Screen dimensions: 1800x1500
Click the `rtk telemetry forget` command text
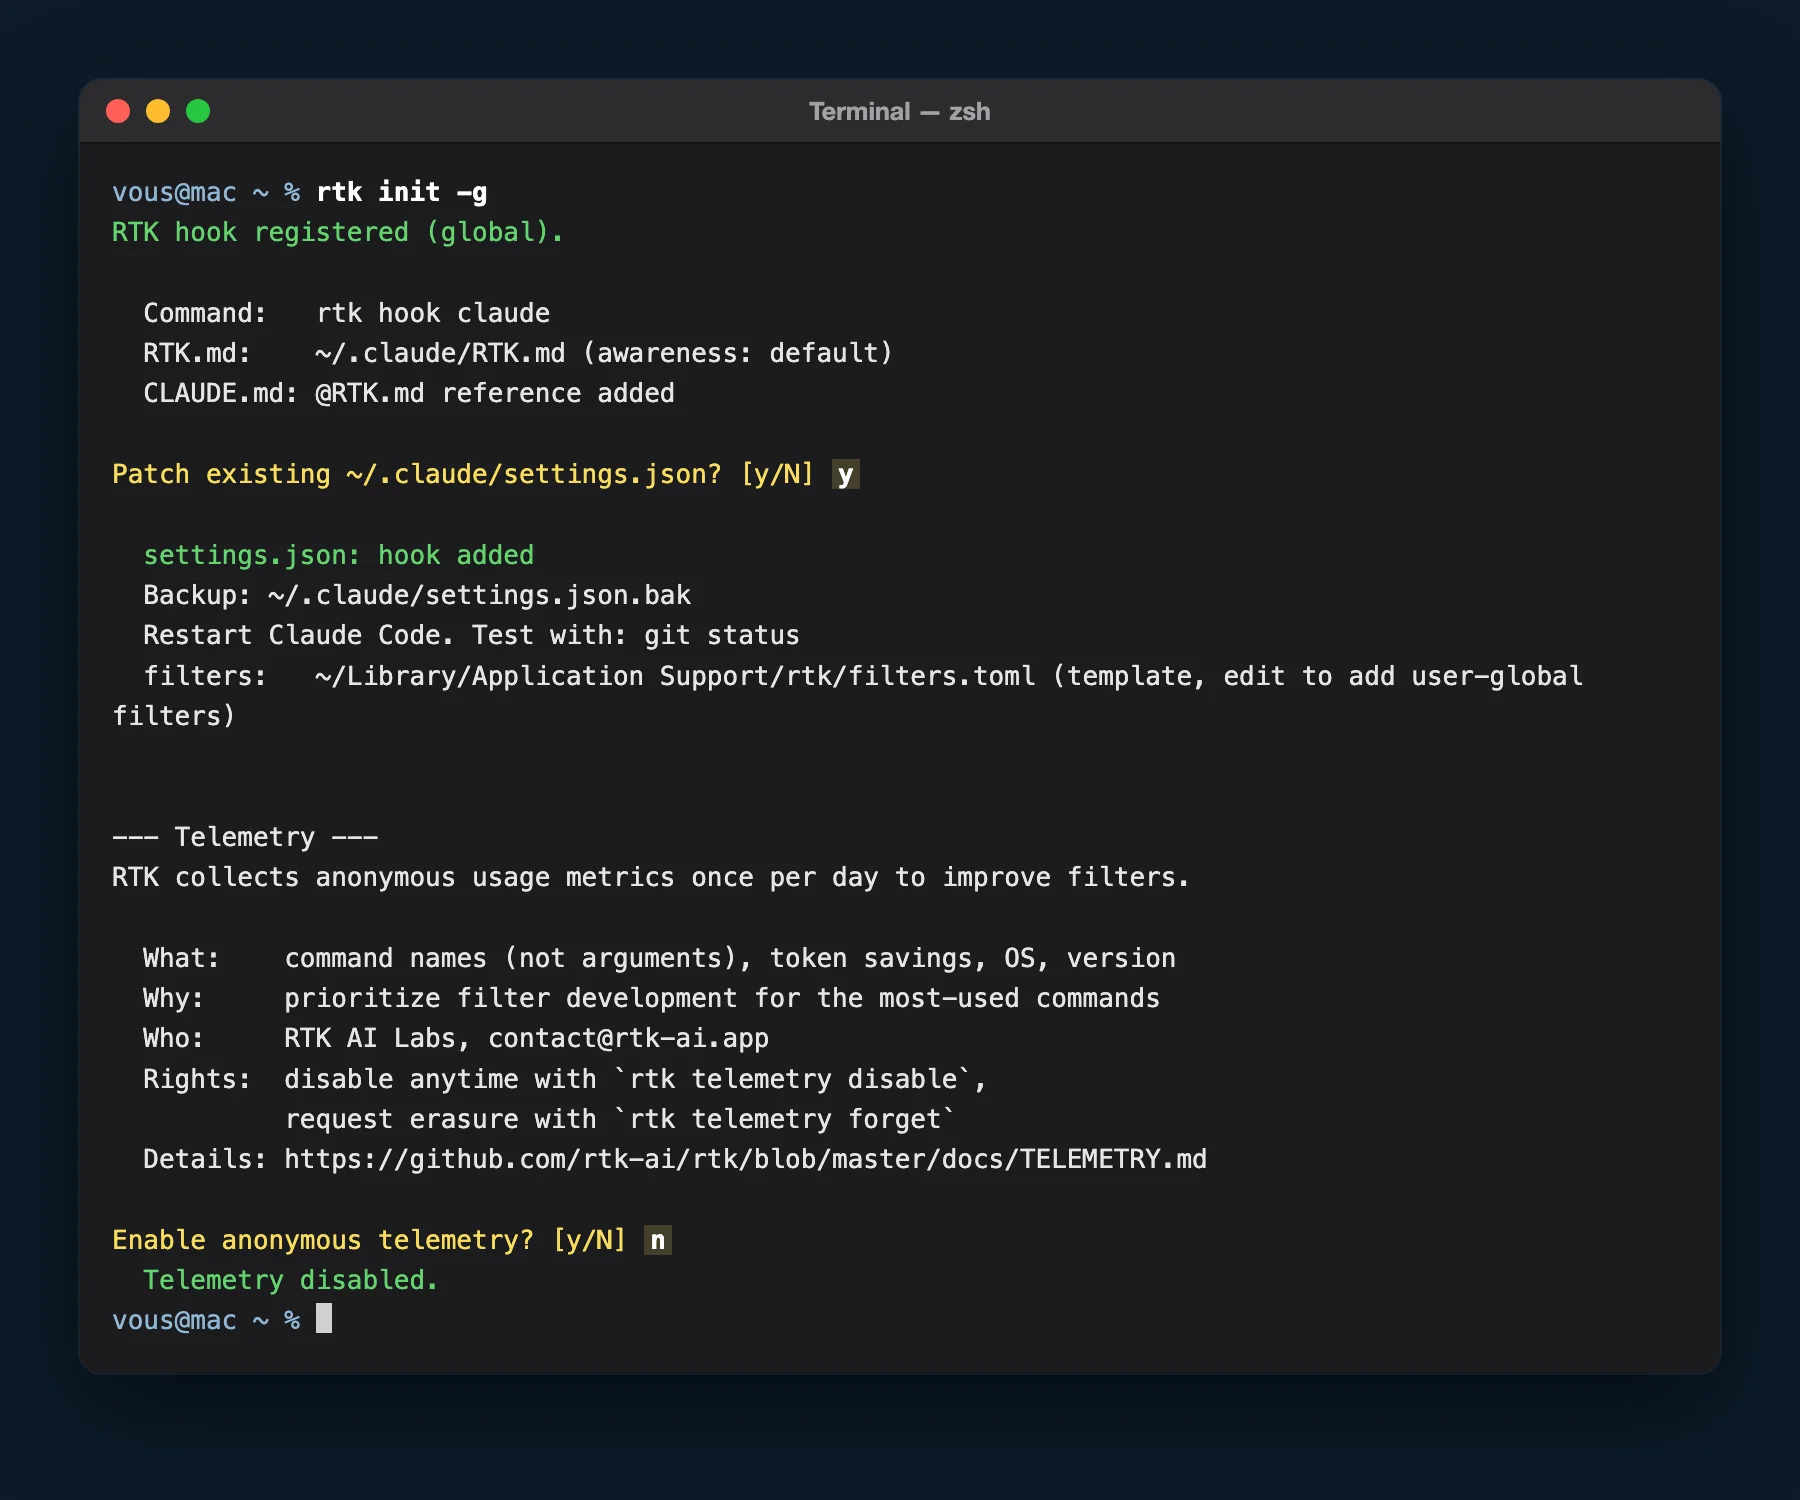tap(785, 1119)
